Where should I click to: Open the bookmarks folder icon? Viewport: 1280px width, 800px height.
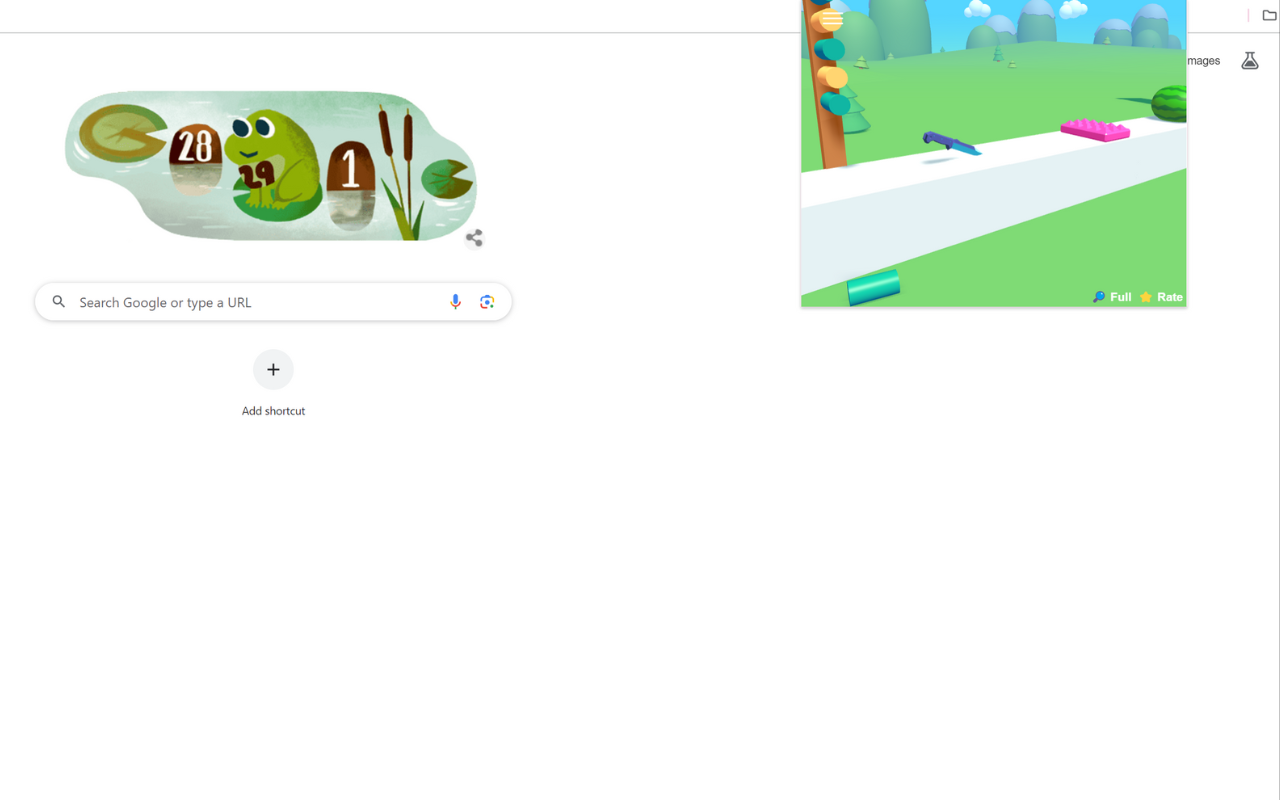(1269, 15)
